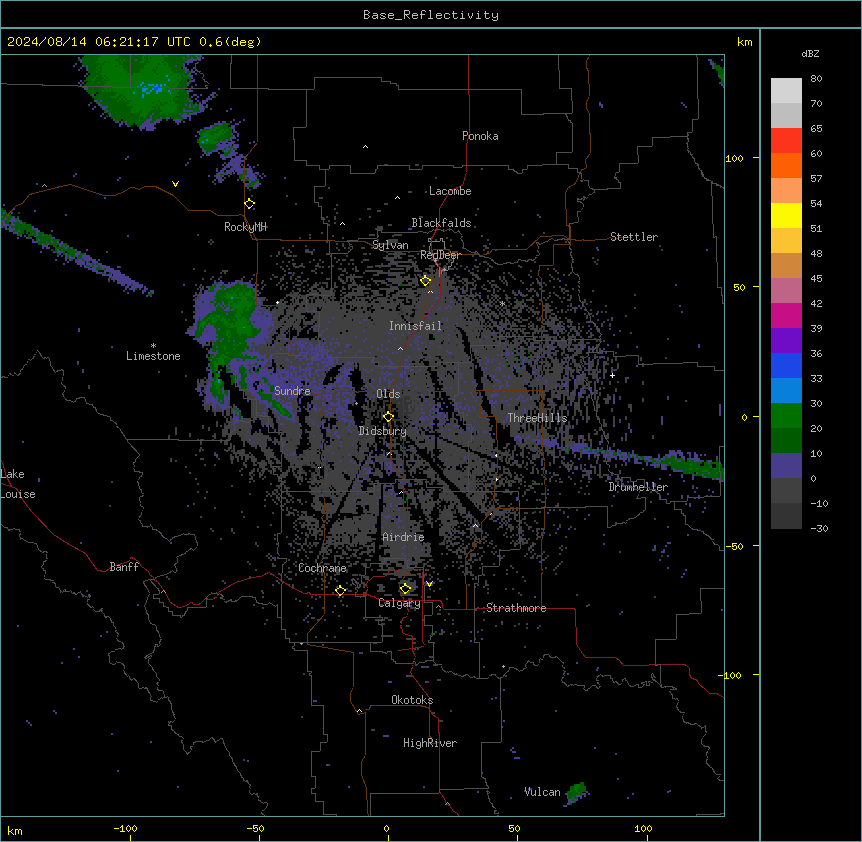Click the Vulcan label

tap(542, 792)
